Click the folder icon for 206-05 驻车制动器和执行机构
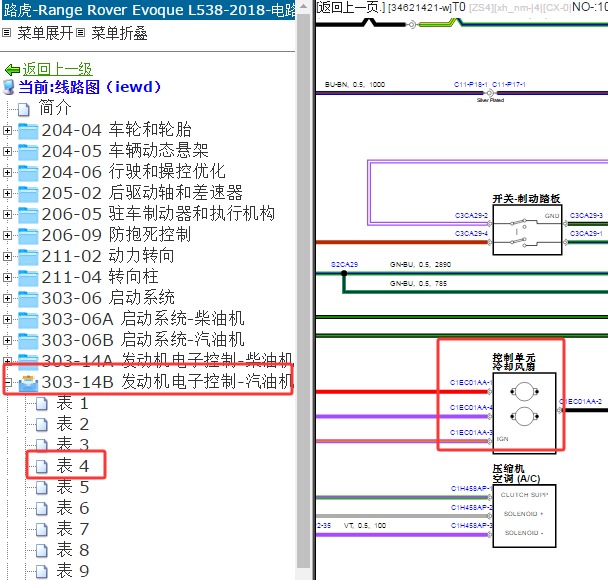The height and width of the screenshot is (580, 608). point(28,215)
